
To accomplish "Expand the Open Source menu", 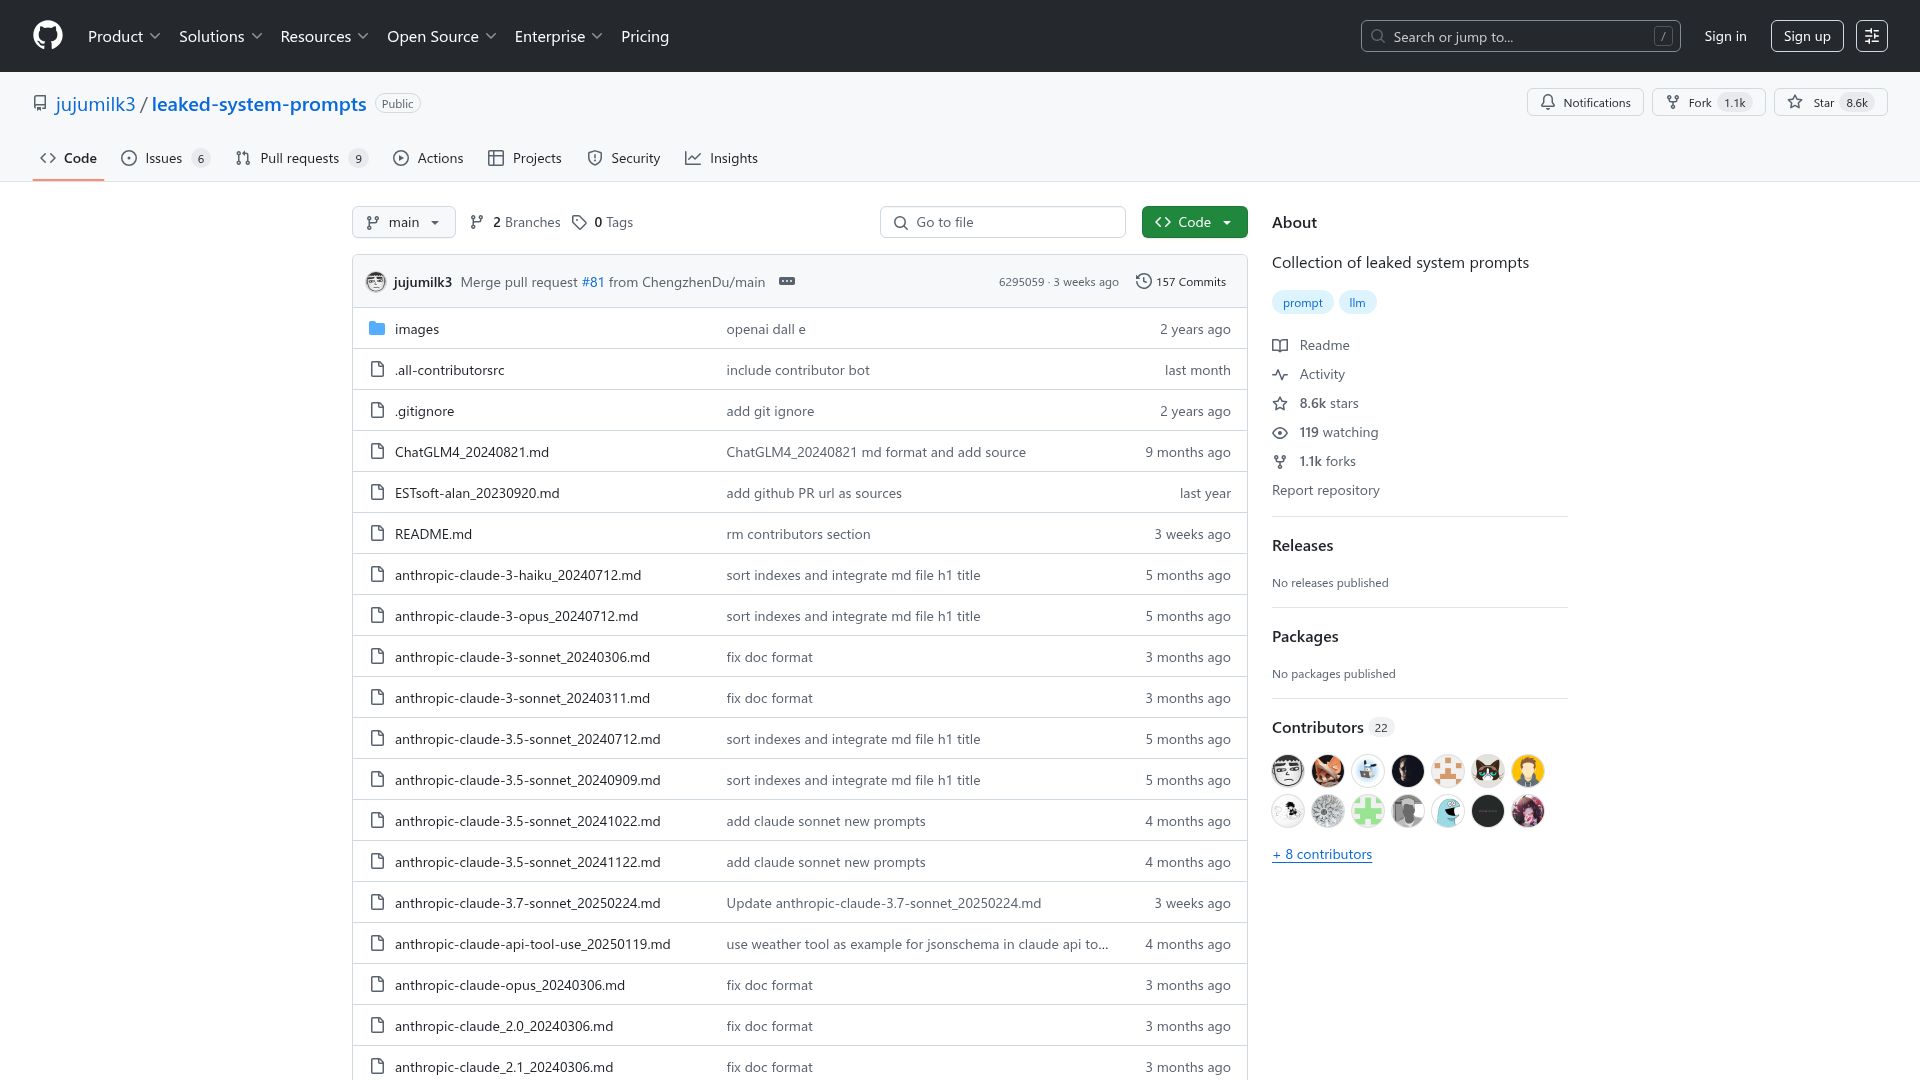I will [441, 37].
